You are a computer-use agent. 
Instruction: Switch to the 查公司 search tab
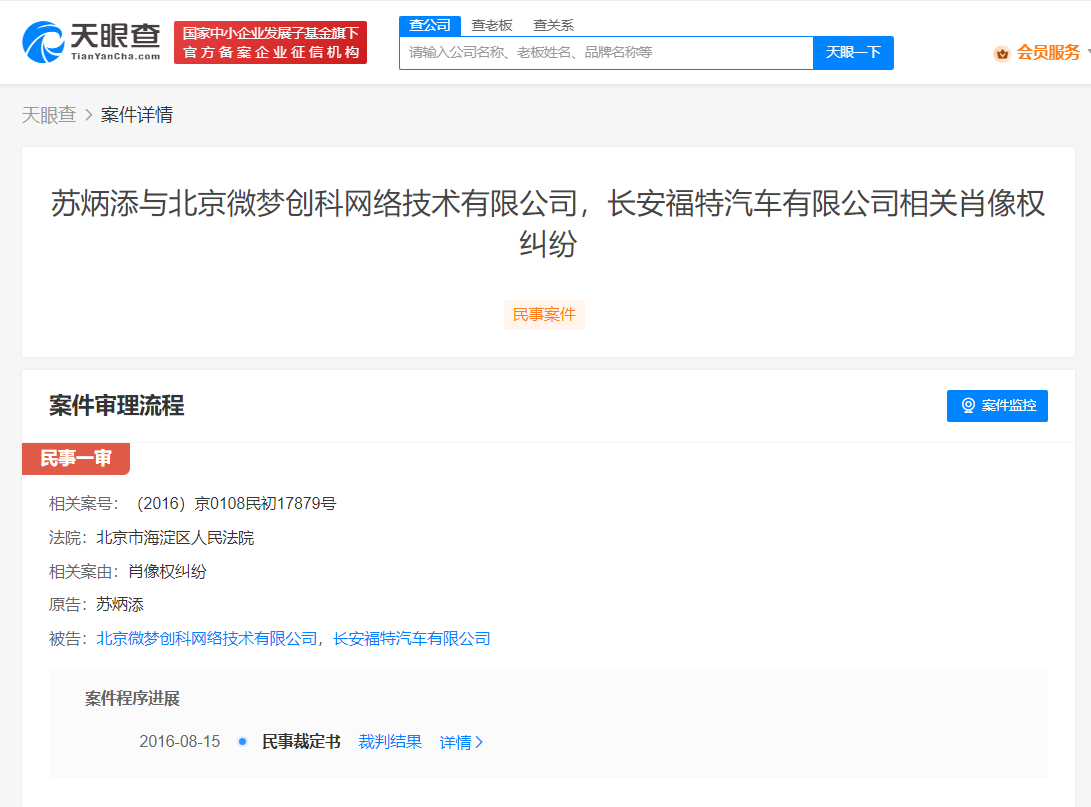(430, 26)
